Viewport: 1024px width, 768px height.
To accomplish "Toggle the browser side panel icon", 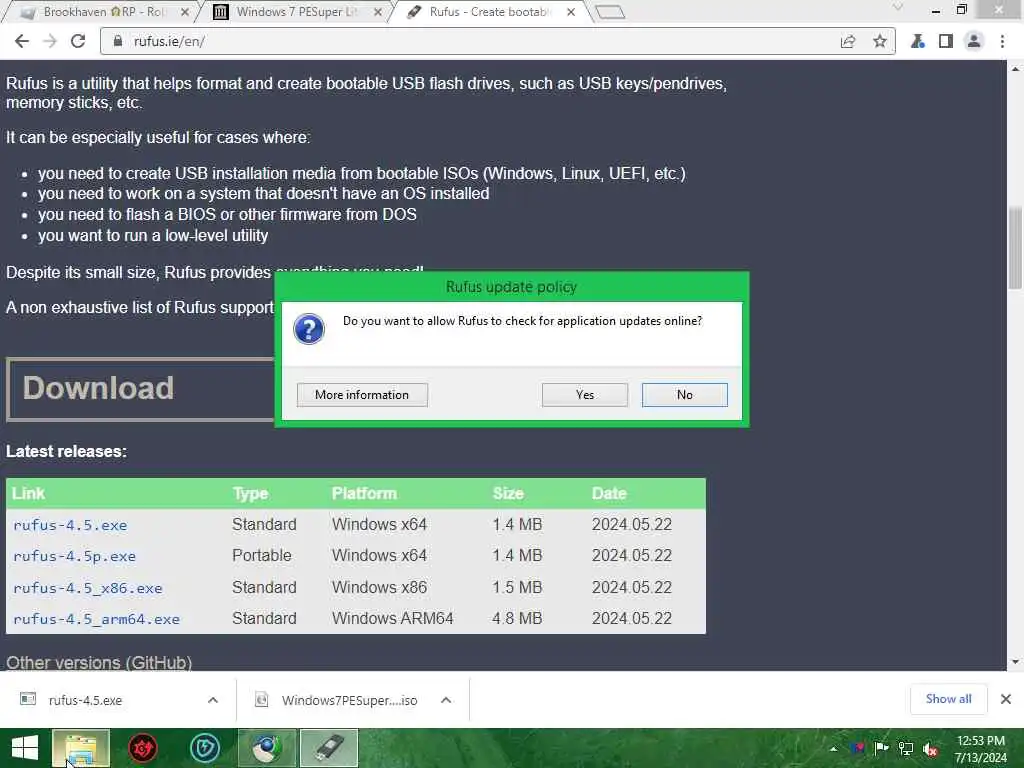I will tap(946, 41).
